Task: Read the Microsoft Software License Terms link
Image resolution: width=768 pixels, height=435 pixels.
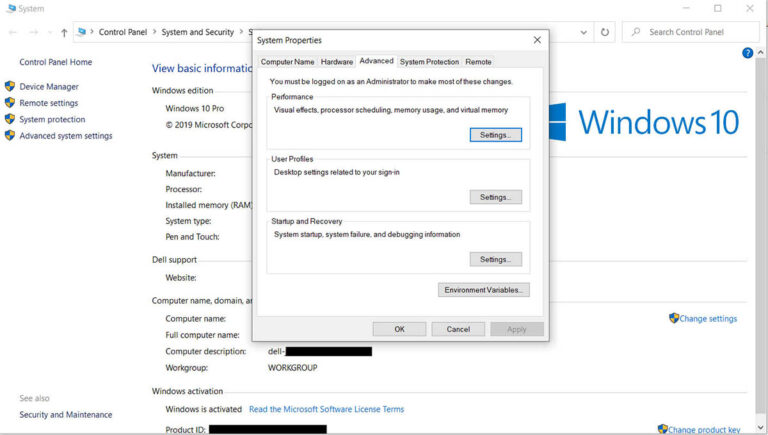Action: click(x=326, y=409)
